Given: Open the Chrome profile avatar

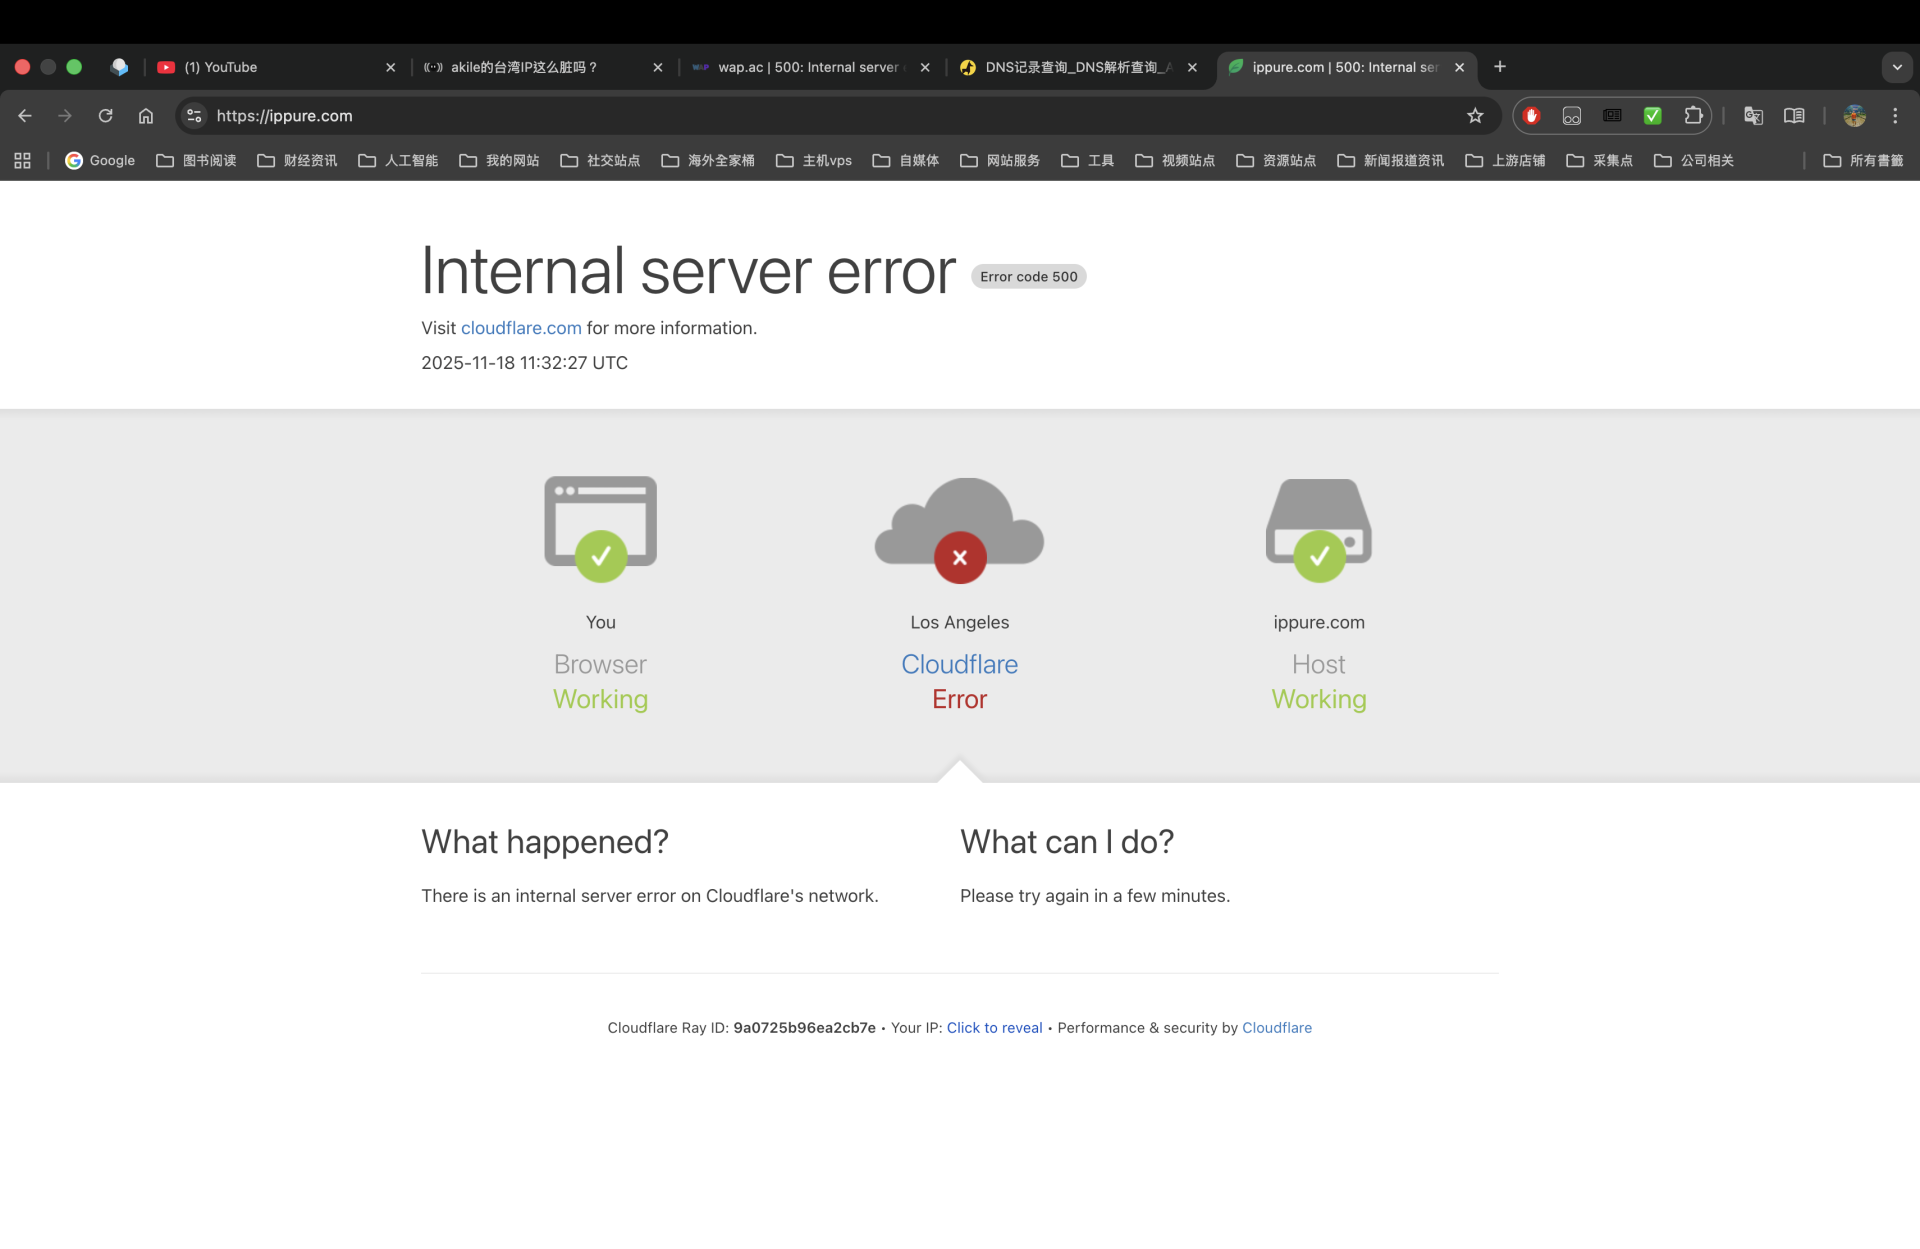Looking at the screenshot, I should click(1855, 116).
